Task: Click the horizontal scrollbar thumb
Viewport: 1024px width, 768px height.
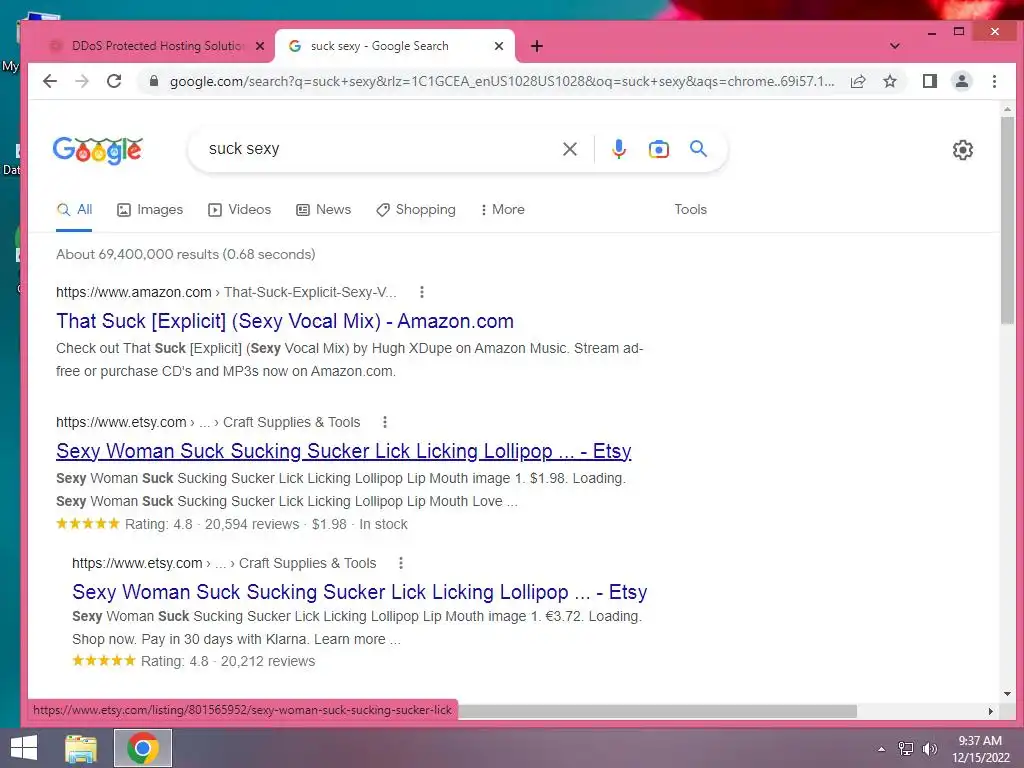Action: pos(658,711)
